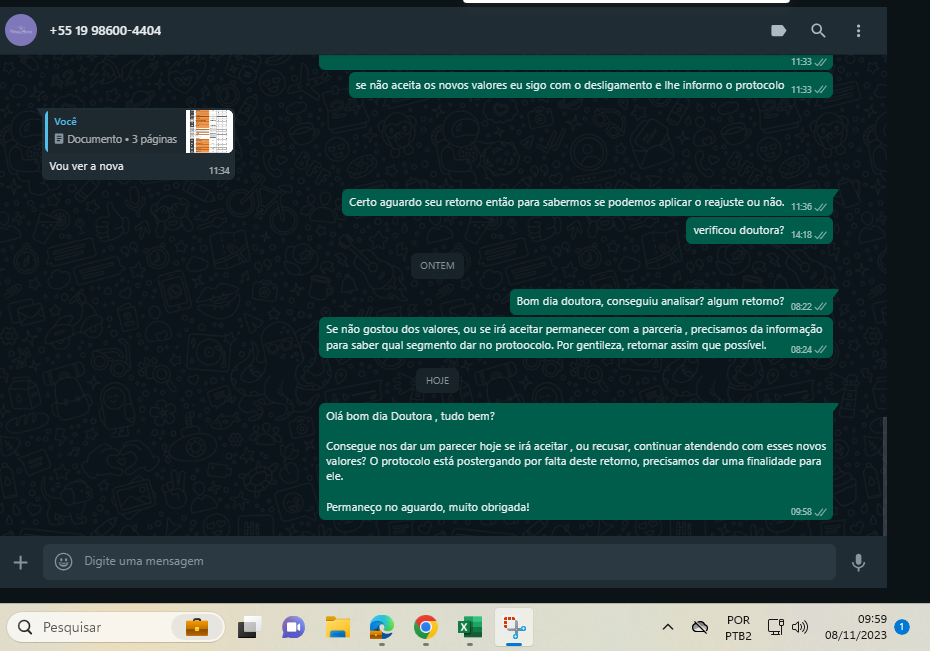Screen dimensions: 930x651
Task: Switch to Microsoft Edge on taskbar
Action: tap(382, 627)
